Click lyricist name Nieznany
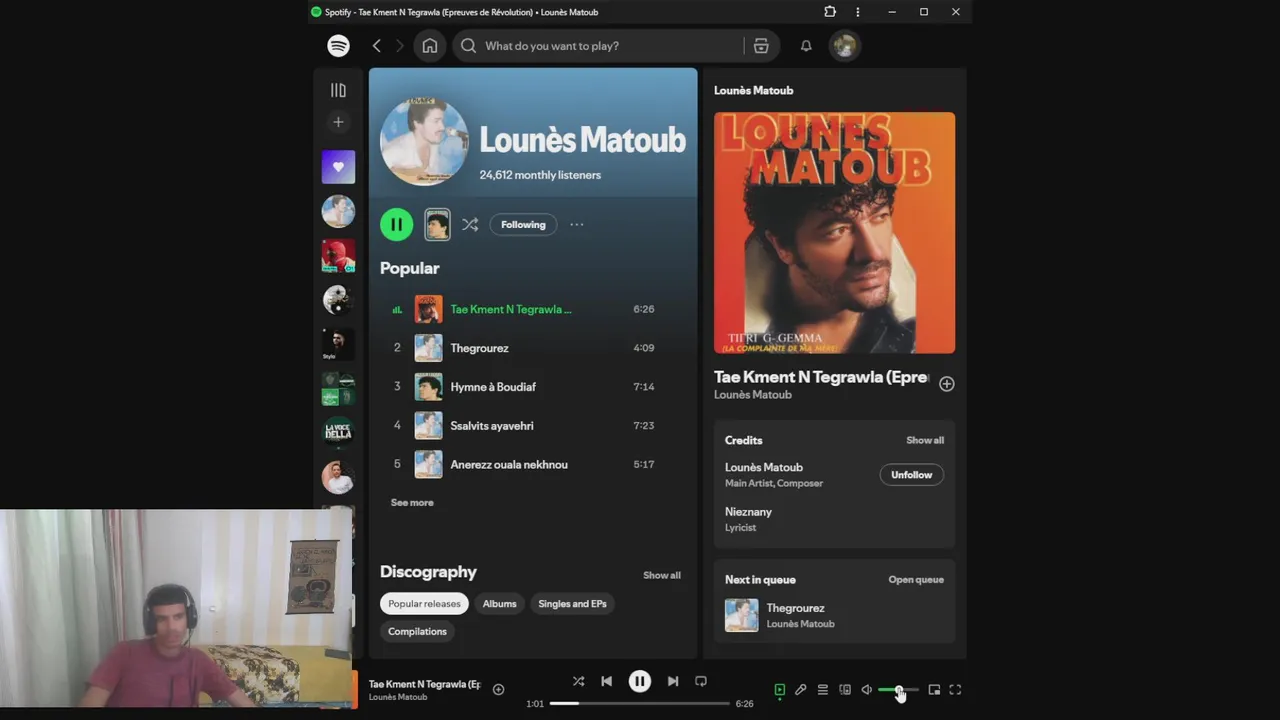Screen dimensions: 1280x720 point(748,512)
